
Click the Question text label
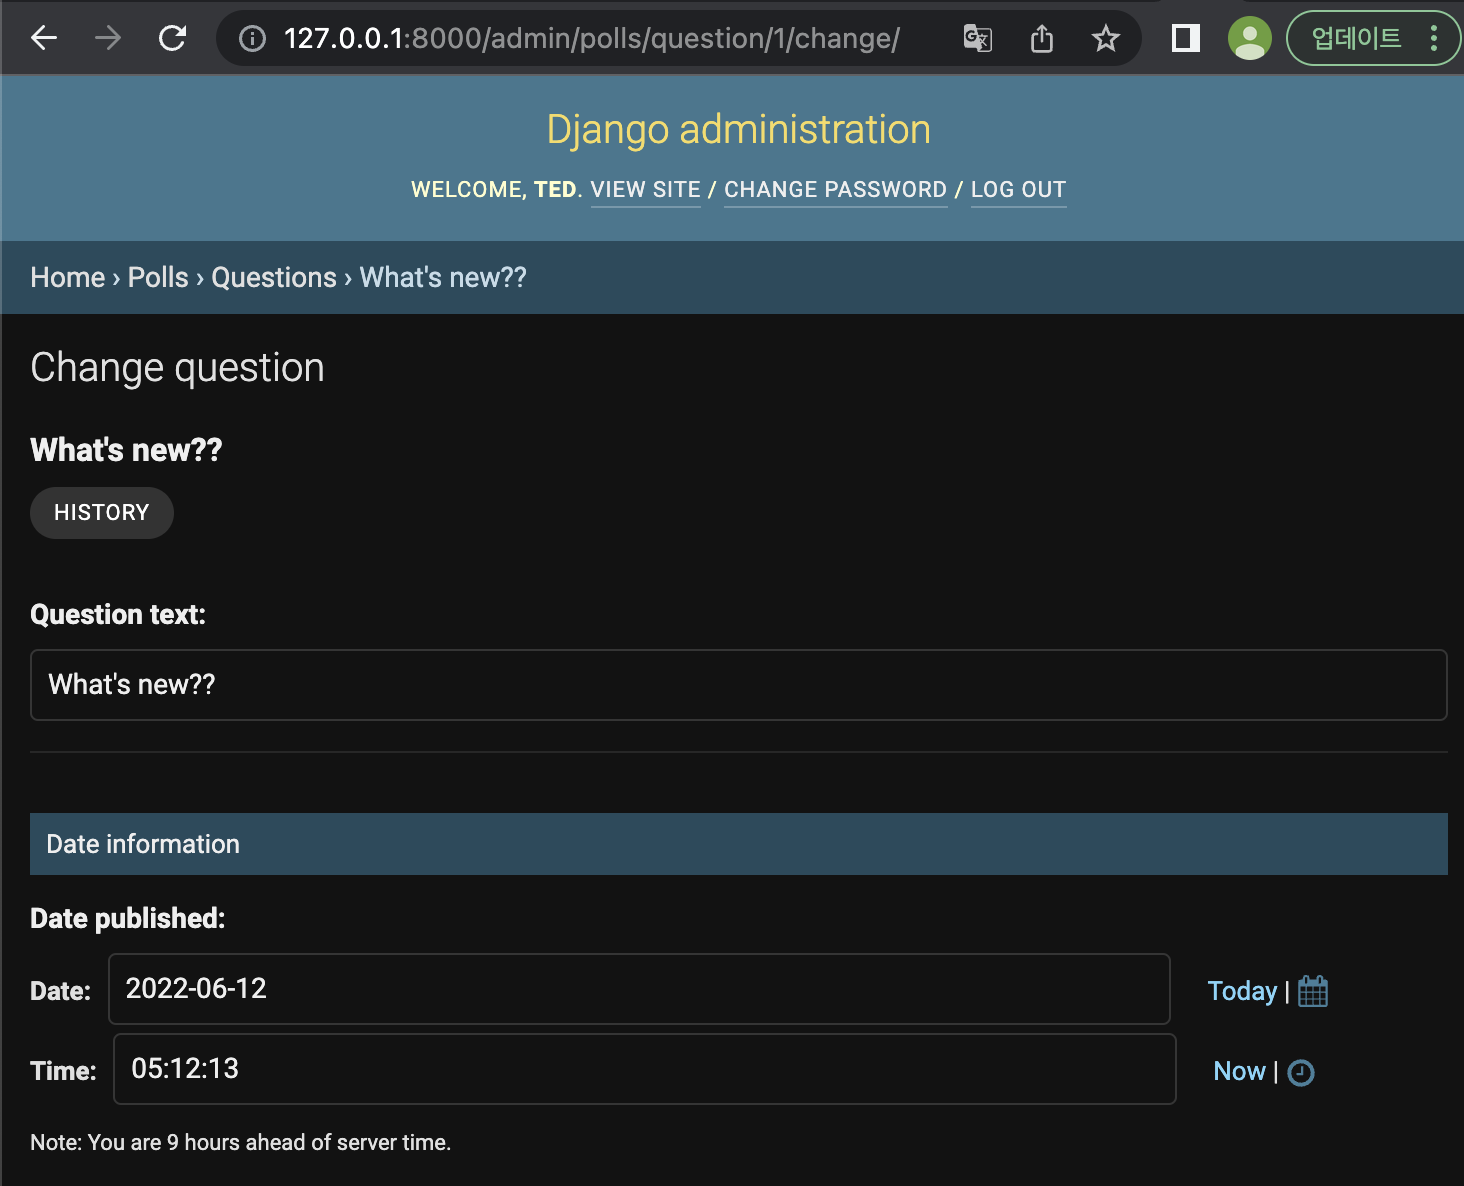118,614
